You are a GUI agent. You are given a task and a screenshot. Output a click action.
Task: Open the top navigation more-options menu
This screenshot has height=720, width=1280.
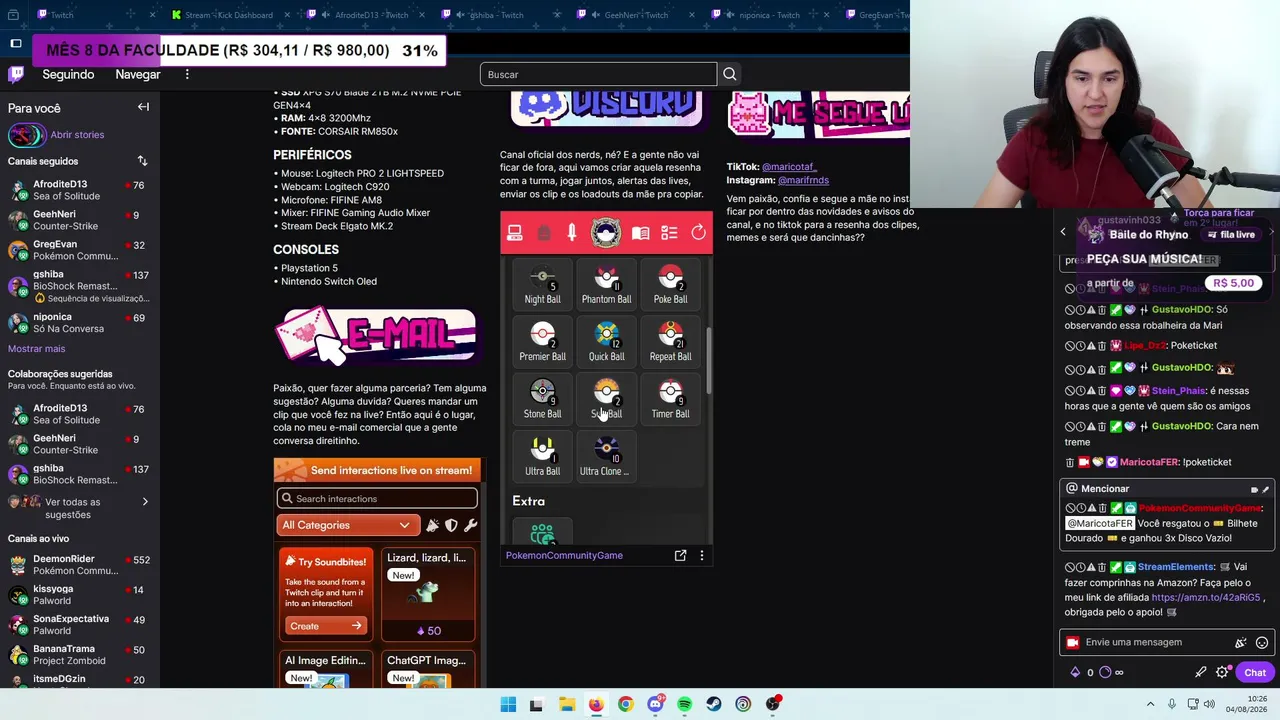point(187,74)
